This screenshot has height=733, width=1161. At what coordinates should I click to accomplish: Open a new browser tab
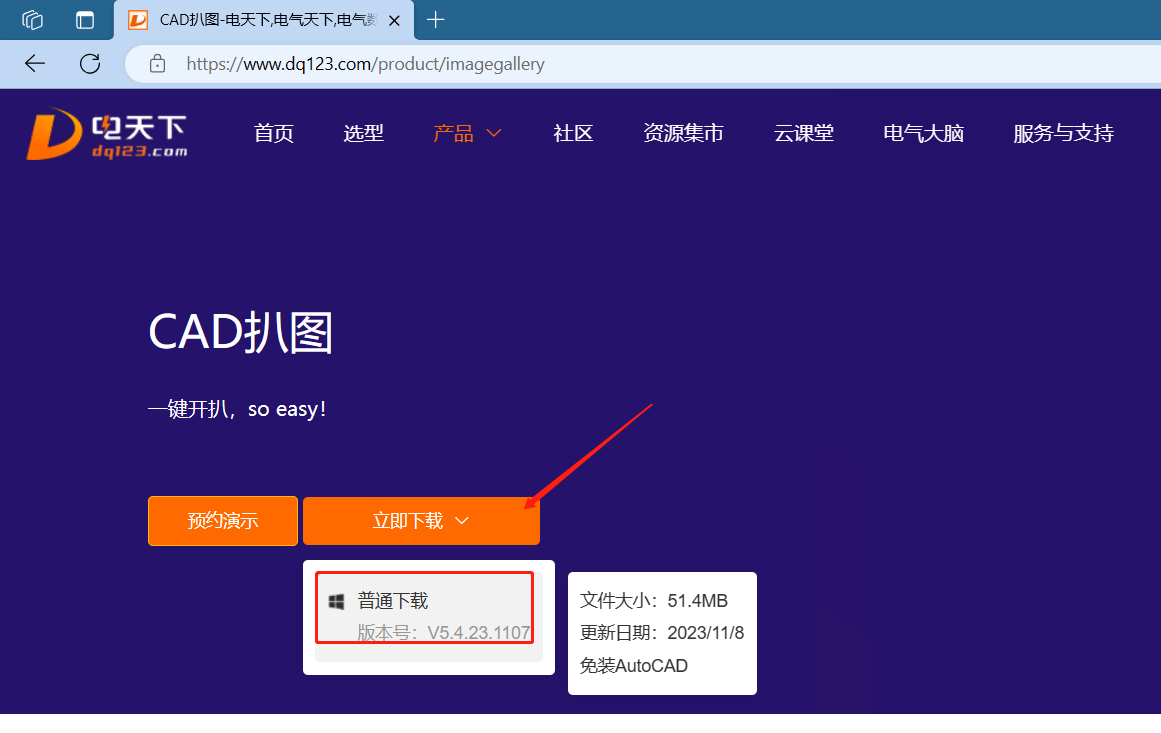(435, 20)
